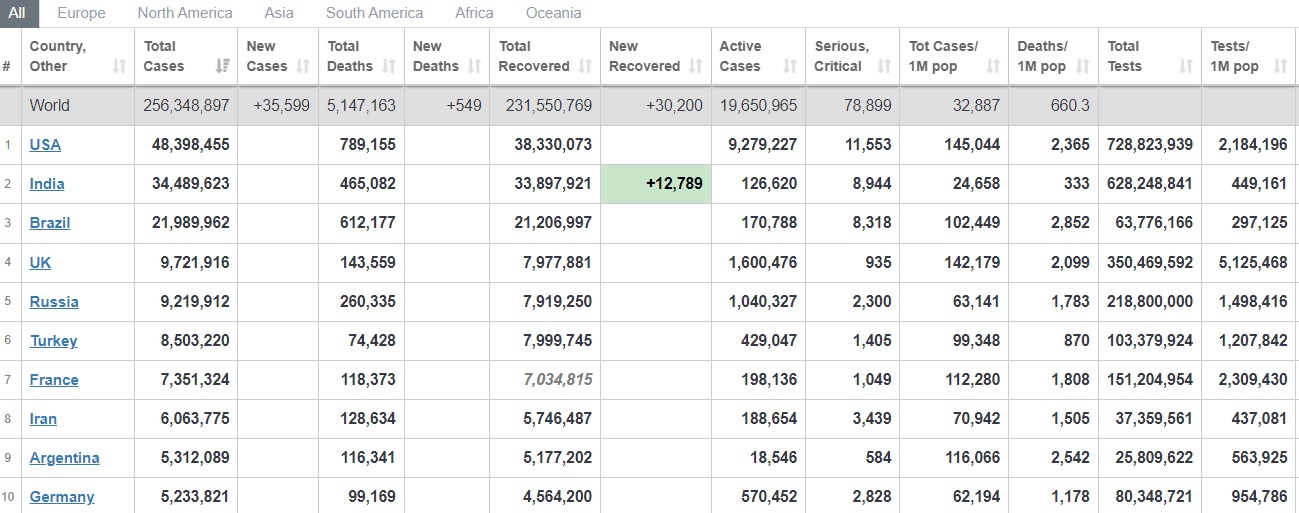Viewport: 1299px width, 513px height.
Task: Follow the Germany link
Action: pos(62,497)
